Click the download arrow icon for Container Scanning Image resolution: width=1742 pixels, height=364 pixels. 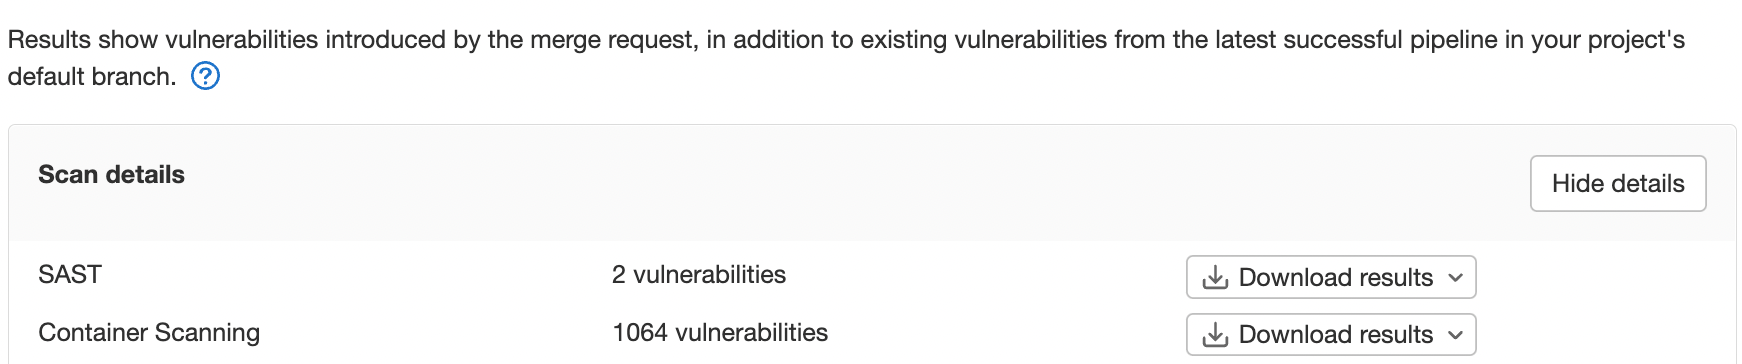pyautogui.click(x=1215, y=334)
